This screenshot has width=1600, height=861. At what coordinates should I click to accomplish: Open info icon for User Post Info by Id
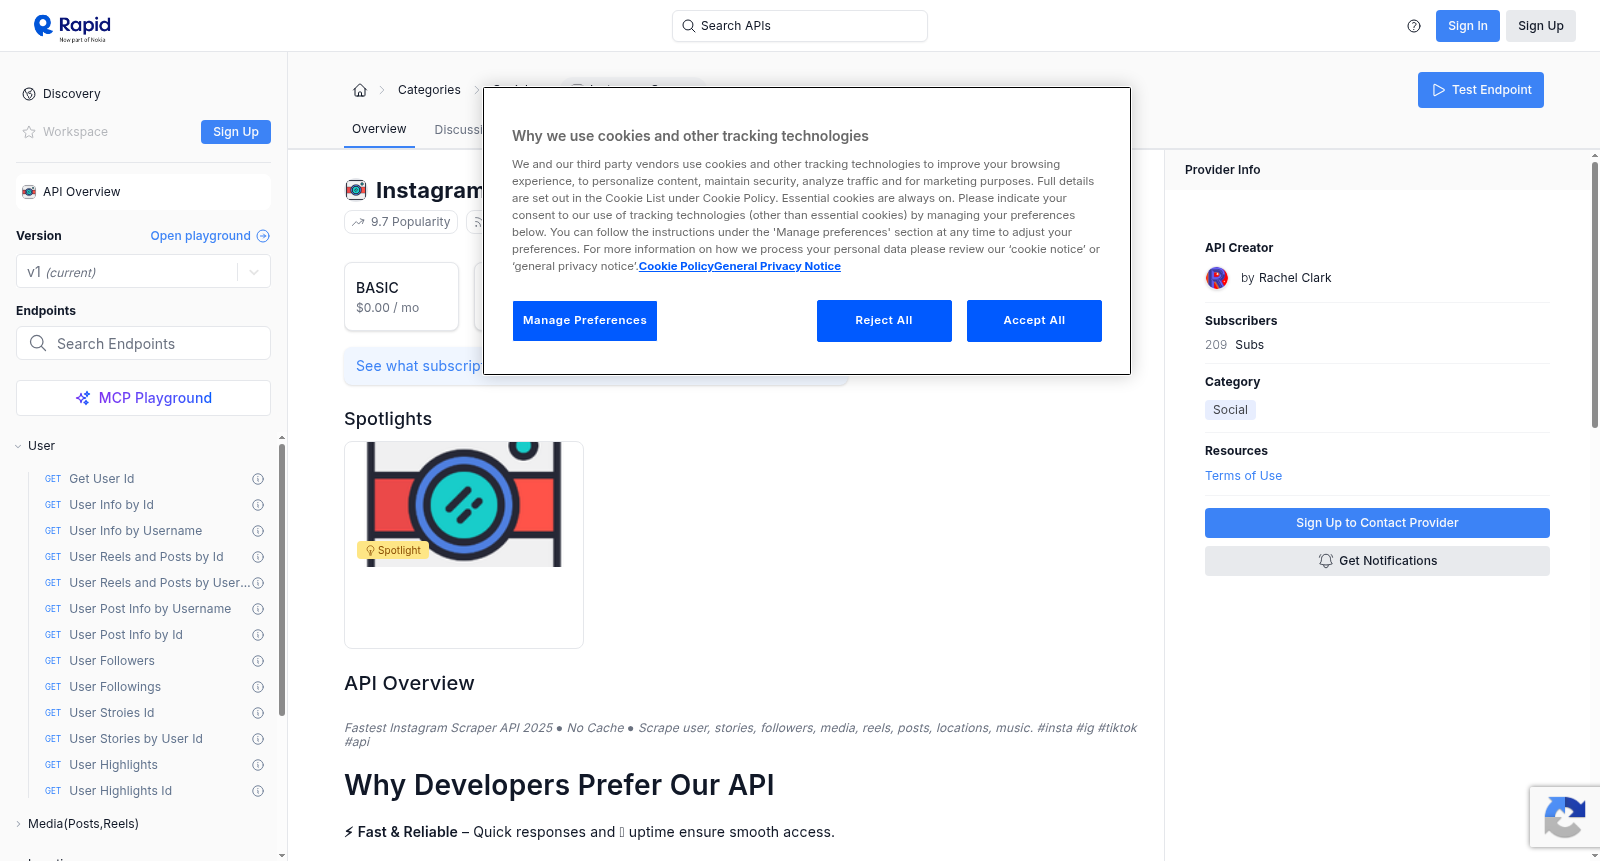[258, 635]
